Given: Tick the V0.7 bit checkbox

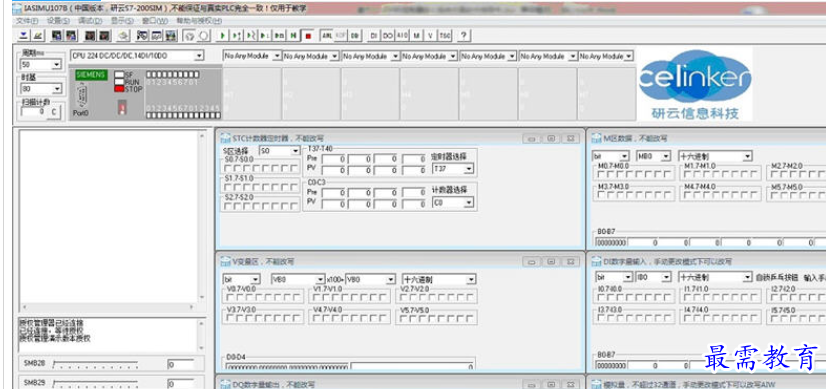Looking at the screenshot, I should (230, 297).
